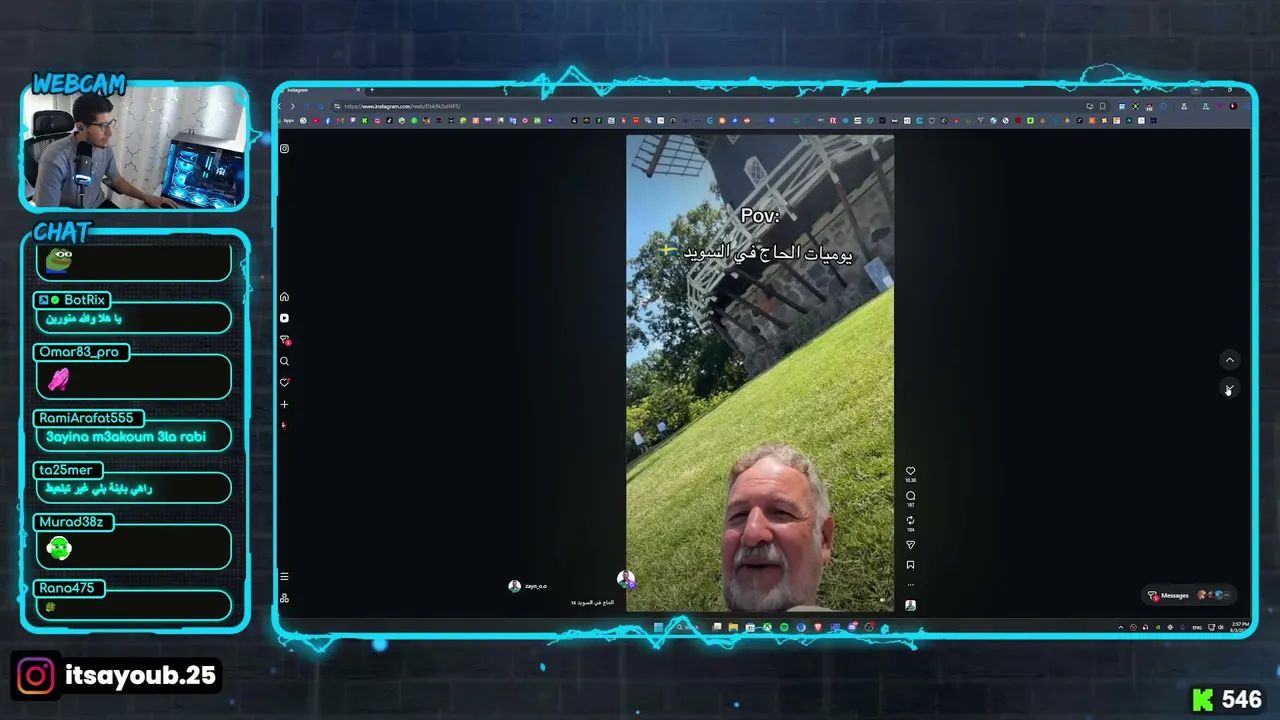Open the Meta apps icon in the sidebar

pos(284,598)
